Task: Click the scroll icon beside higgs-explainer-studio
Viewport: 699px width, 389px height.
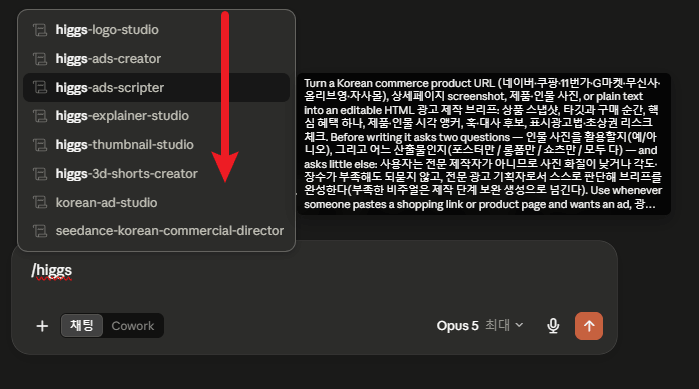Action: coord(40,116)
